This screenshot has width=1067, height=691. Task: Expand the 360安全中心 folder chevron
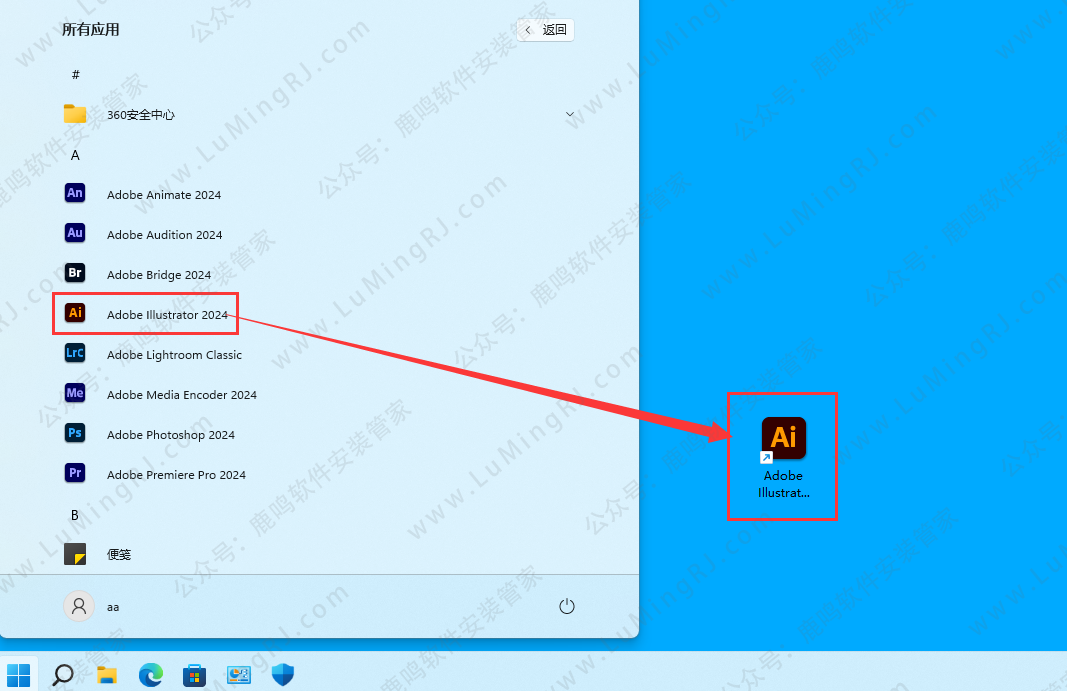(x=570, y=114)
